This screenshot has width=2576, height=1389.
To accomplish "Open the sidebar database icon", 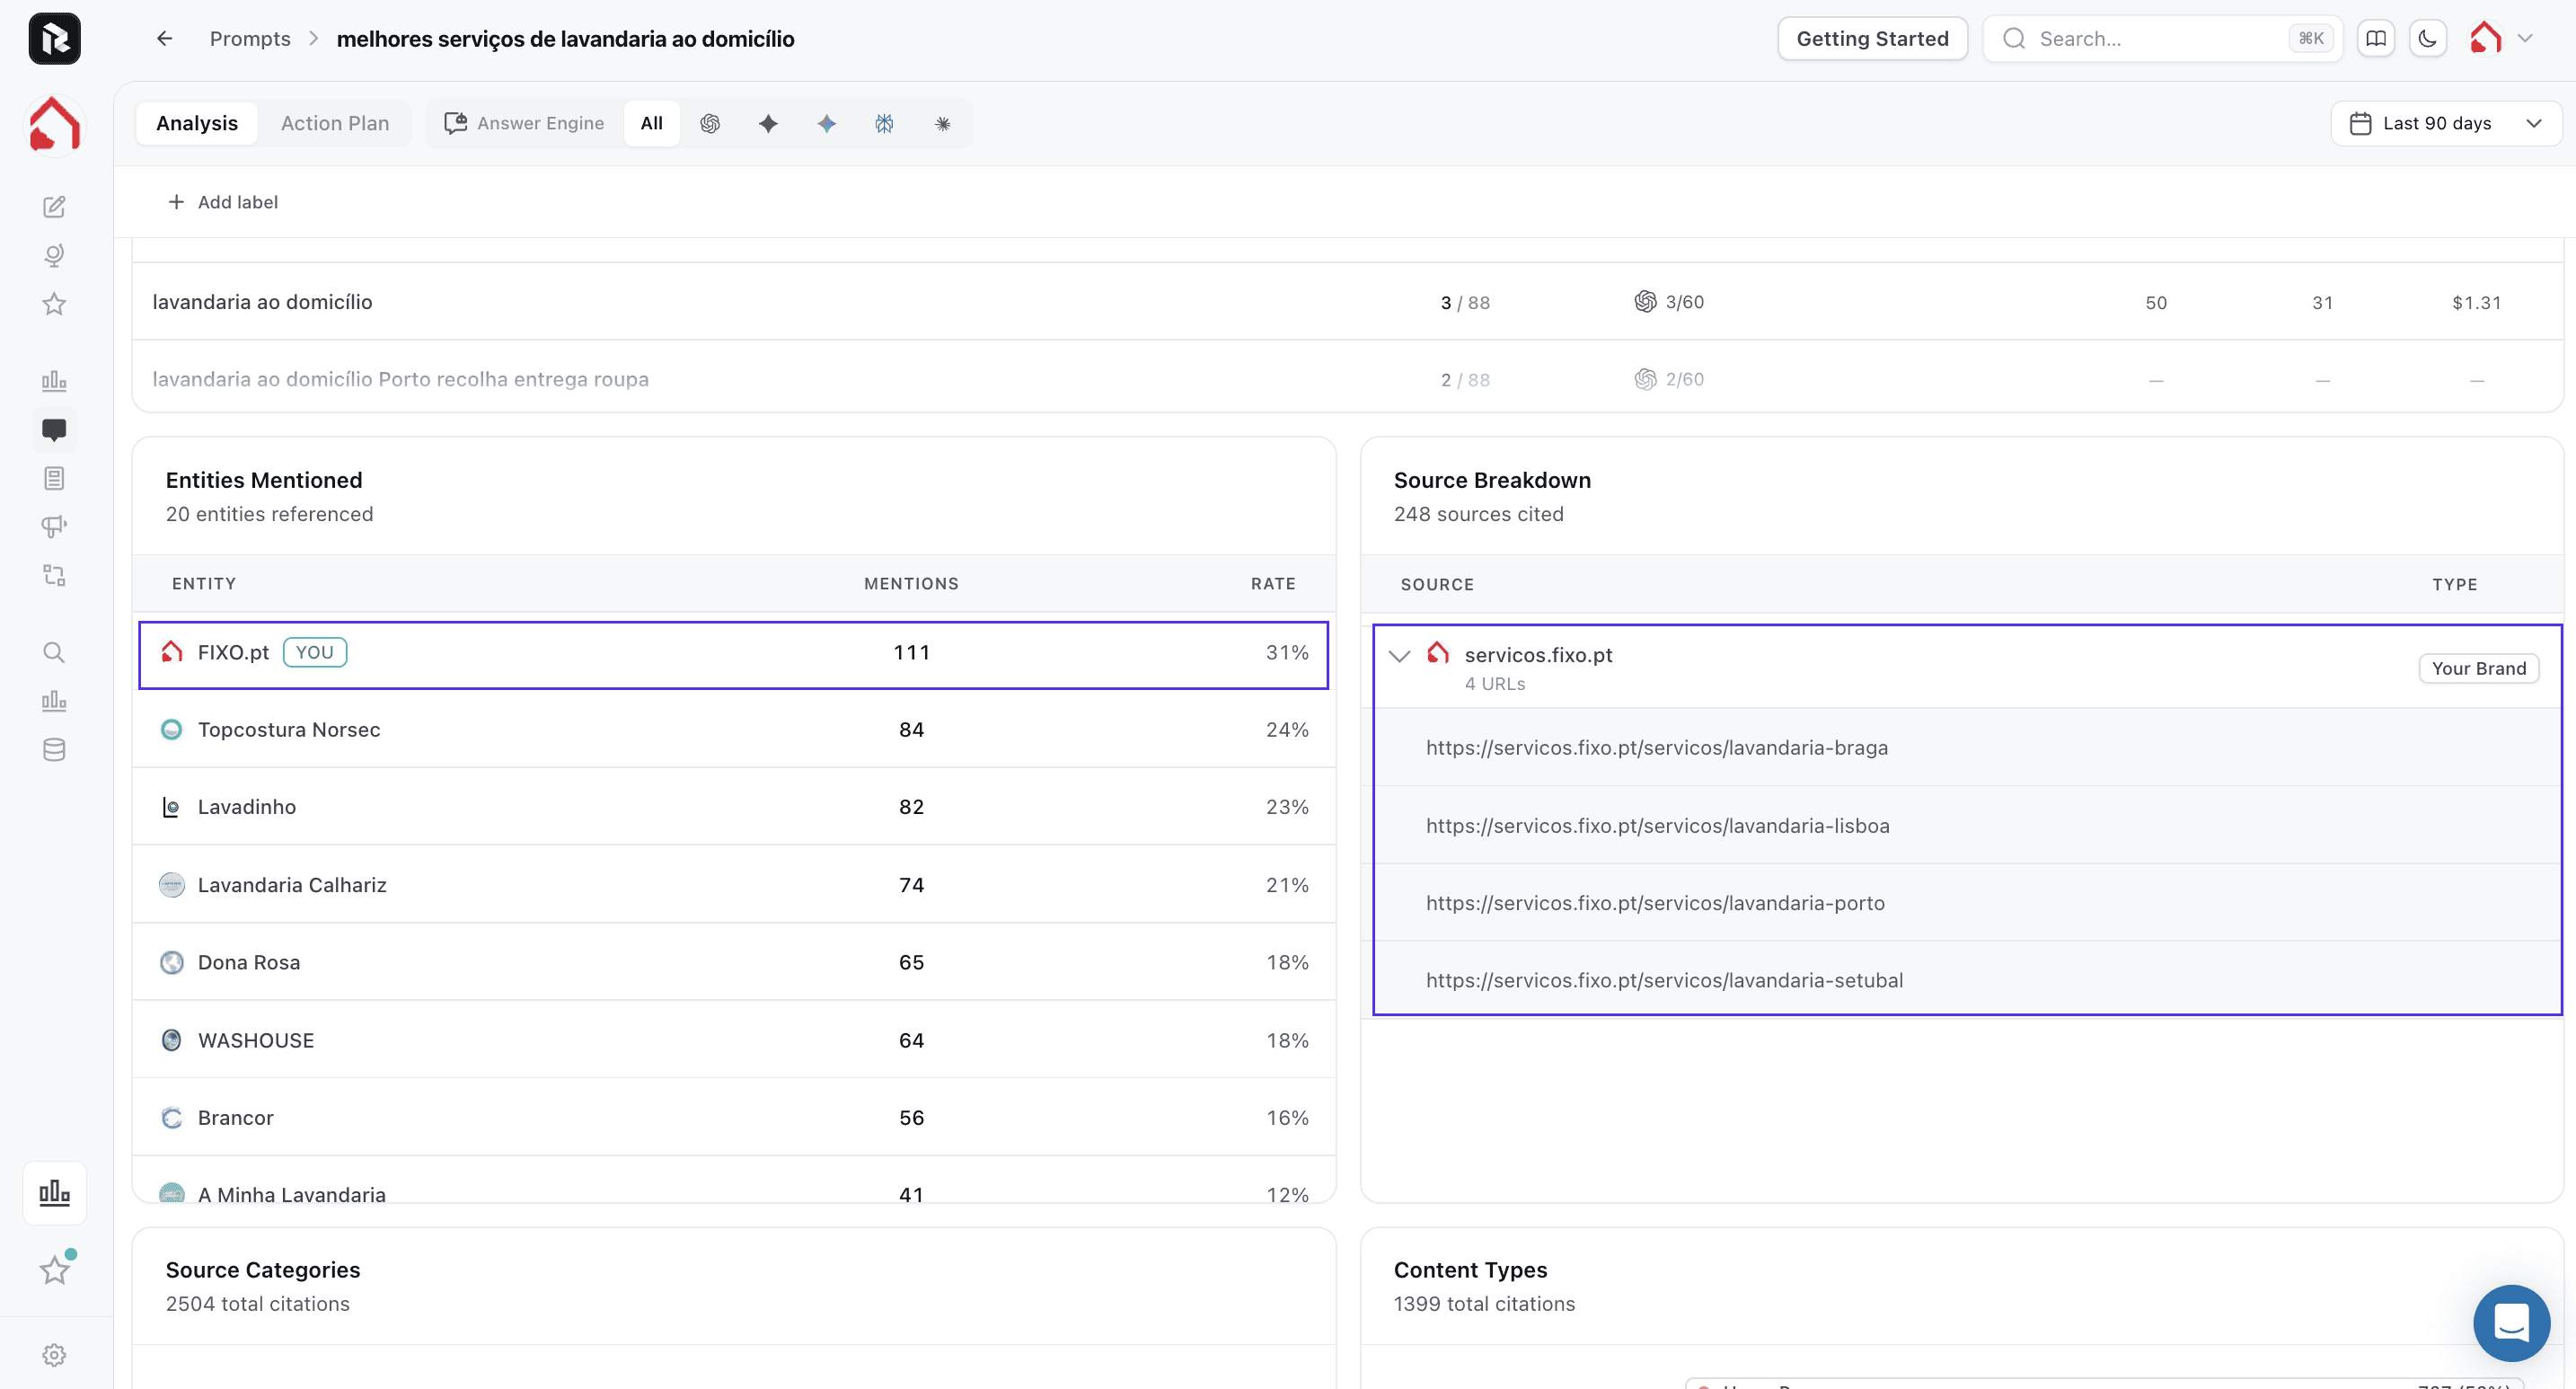I will [x=54, y=750].
